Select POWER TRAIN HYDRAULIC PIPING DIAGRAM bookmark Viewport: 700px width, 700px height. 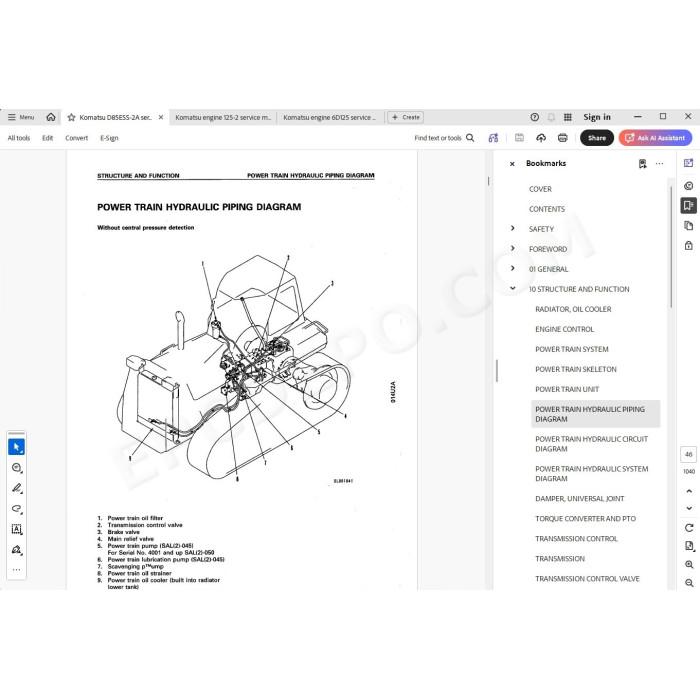point(596,414)
